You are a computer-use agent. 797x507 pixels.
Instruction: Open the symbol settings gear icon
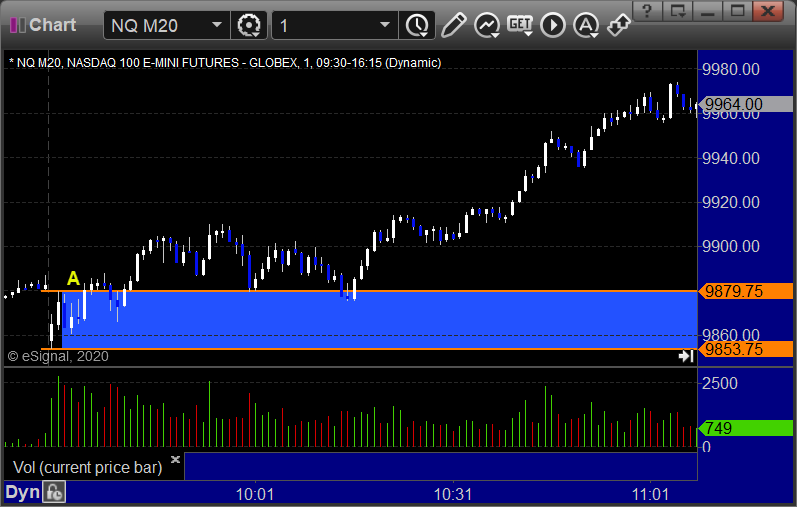tap(249, 25)
